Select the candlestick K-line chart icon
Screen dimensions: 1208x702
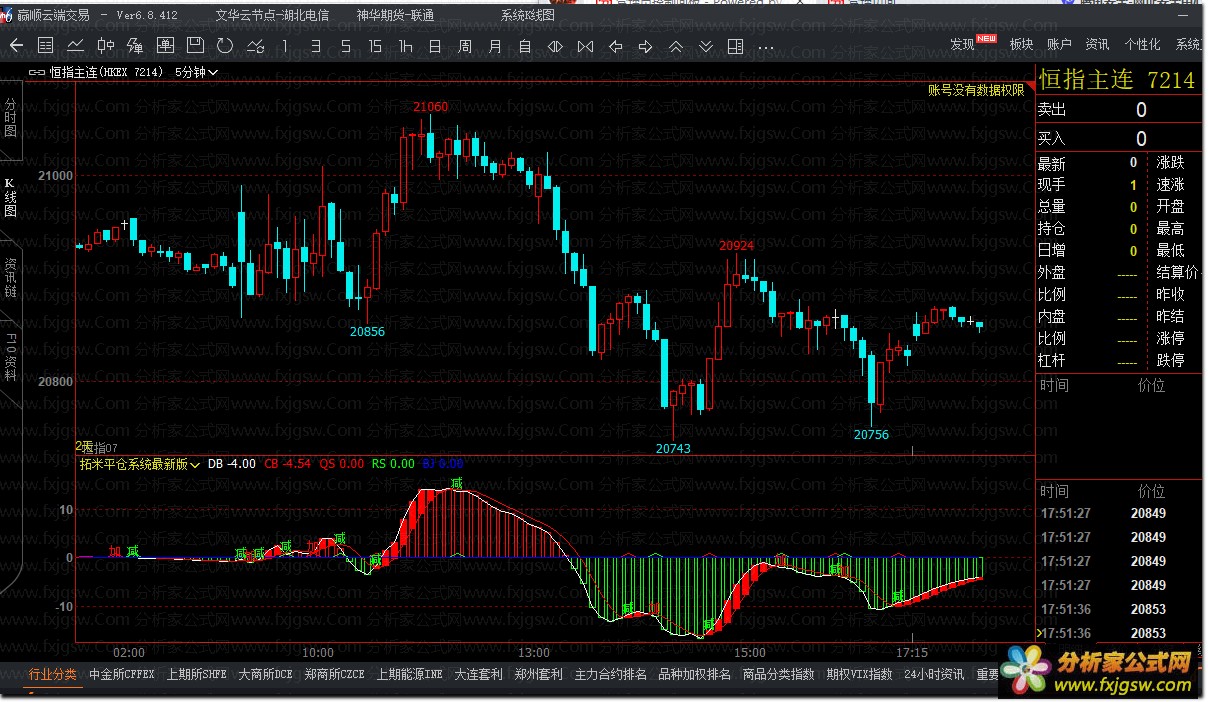(x=105, y=46)
